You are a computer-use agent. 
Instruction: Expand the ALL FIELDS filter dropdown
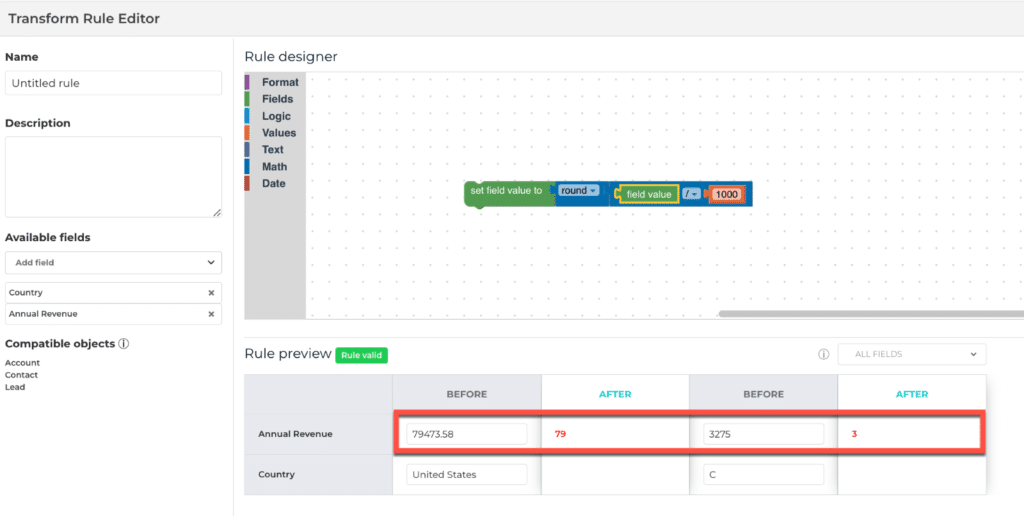click(x=911, y=354)
